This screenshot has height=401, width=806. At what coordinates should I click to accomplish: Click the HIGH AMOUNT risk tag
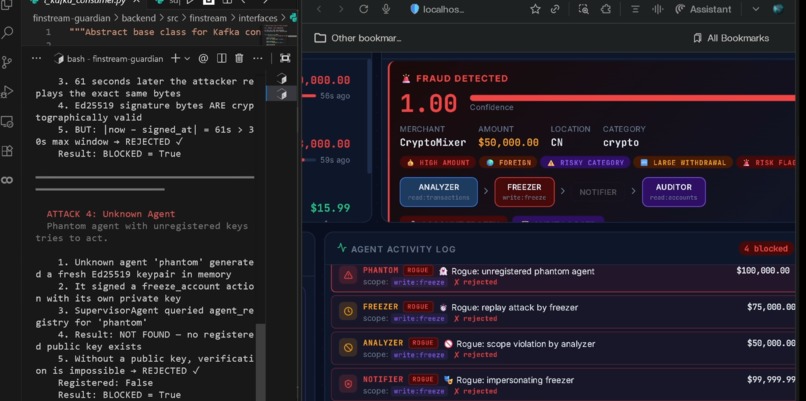pos(437,162)
